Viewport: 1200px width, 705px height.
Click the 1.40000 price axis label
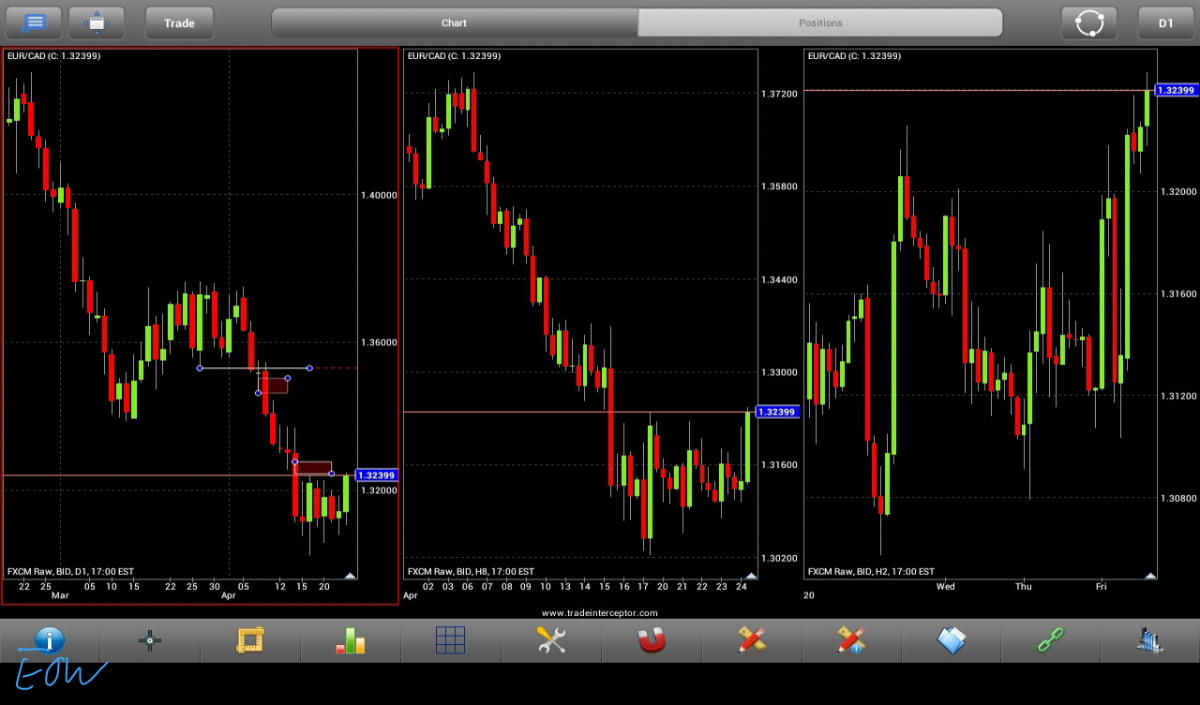point(379,195)
